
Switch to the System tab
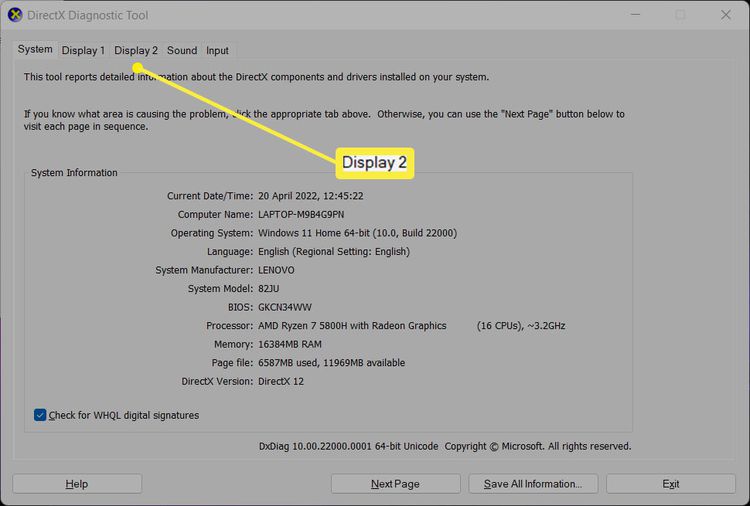35,49
